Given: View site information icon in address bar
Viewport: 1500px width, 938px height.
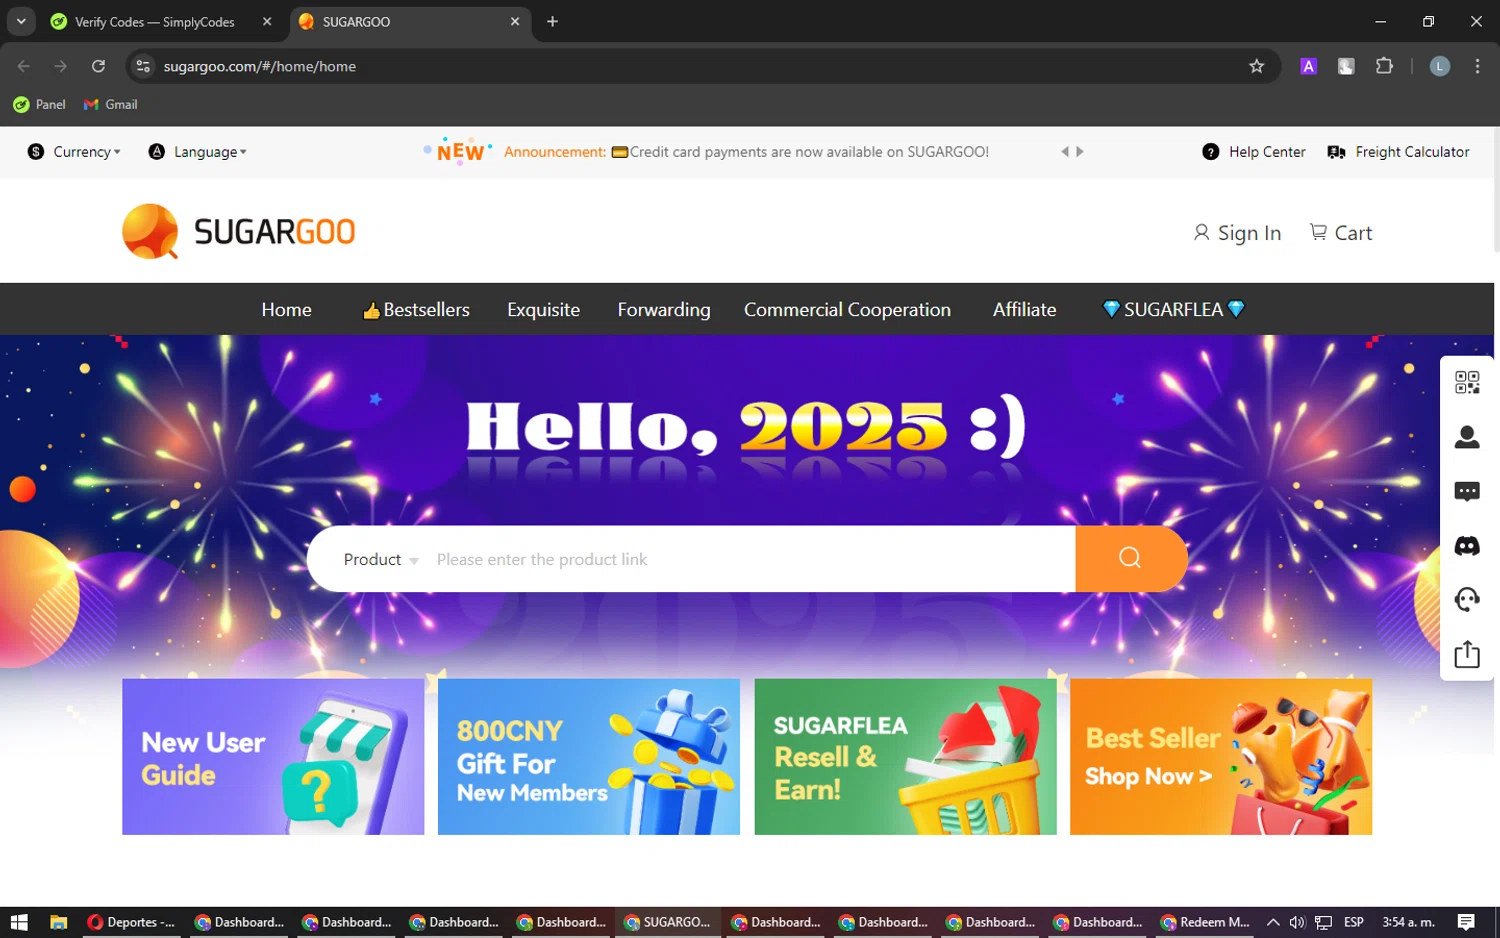Looking at the screenshot, I should pyautogui.click(x=143, y=66).
